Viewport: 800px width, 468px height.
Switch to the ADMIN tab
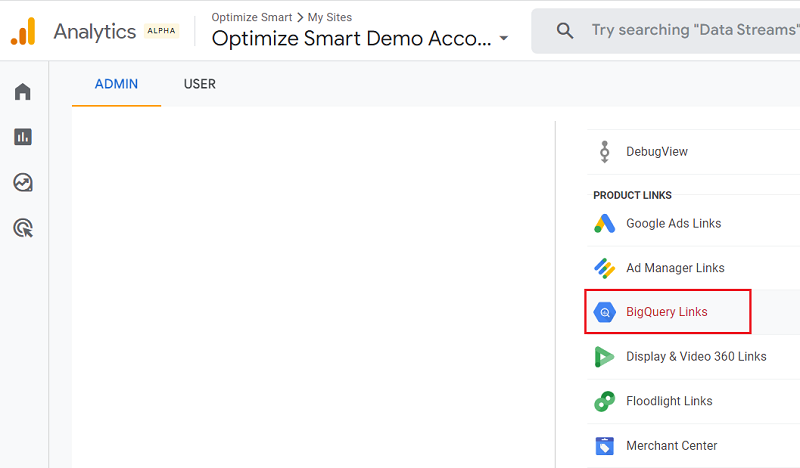click(116, 84)
